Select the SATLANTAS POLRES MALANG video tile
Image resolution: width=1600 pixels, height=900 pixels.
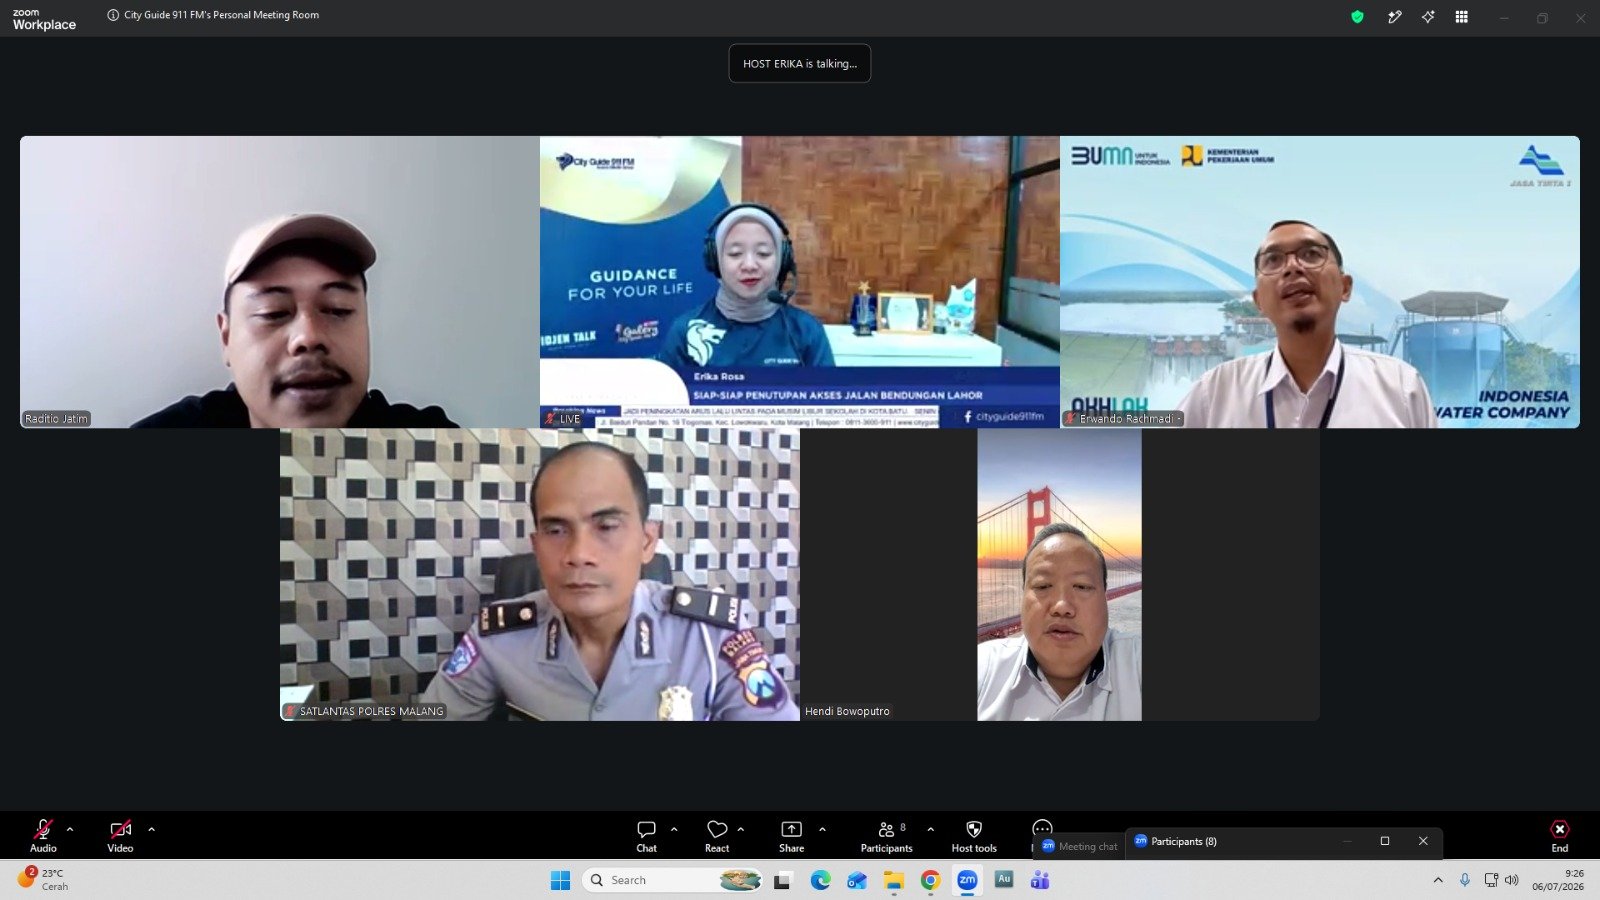click(540, 575)
